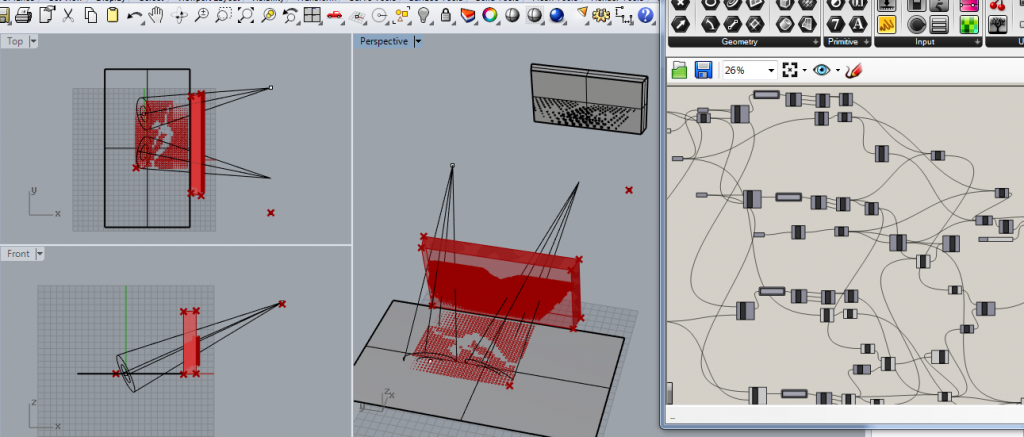The width and height of the screenshot is (1024, 437).
Task: Click the Zoom Selected icon
Action: (x=268, y=14)
